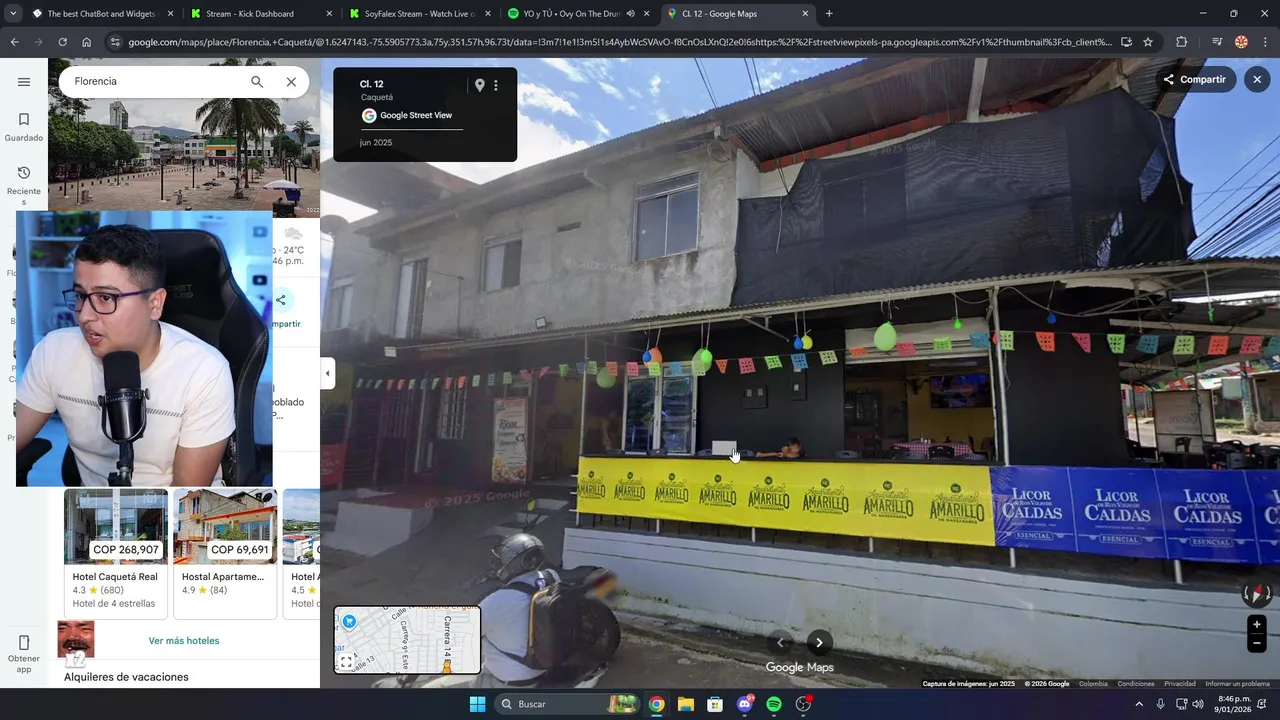Click the taskbar volume speaker icon
The image size is (1280, 720).
[x=1198, y=704]
